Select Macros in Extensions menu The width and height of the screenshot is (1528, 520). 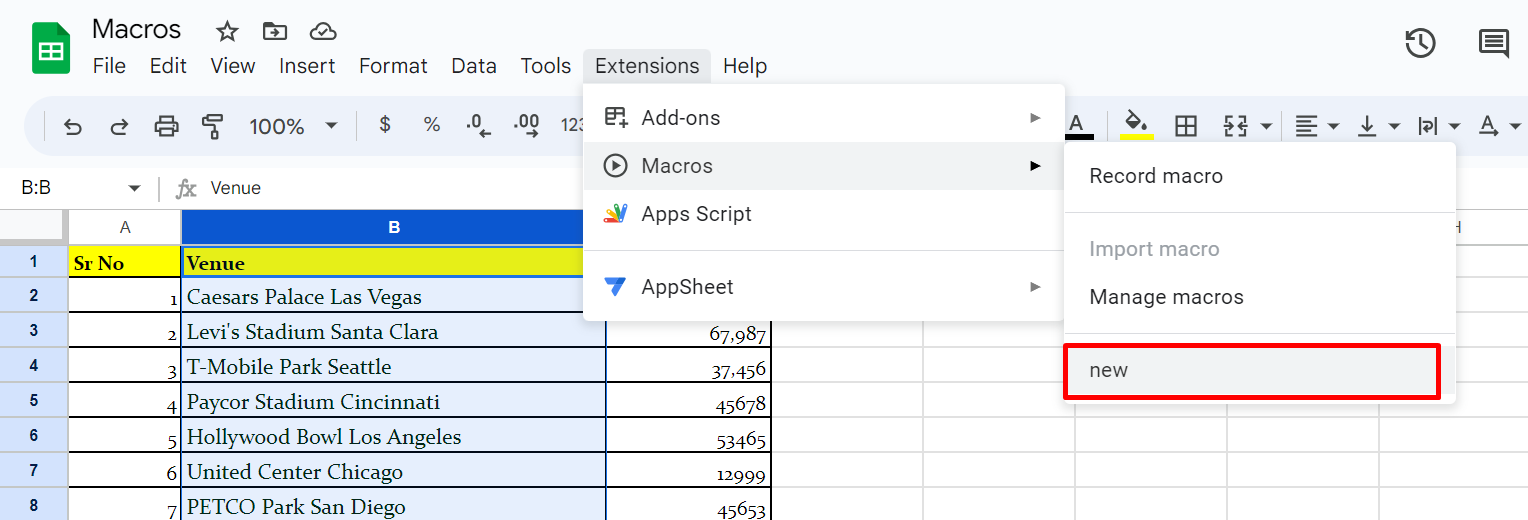pyautogui.click(x=823, y=166)
